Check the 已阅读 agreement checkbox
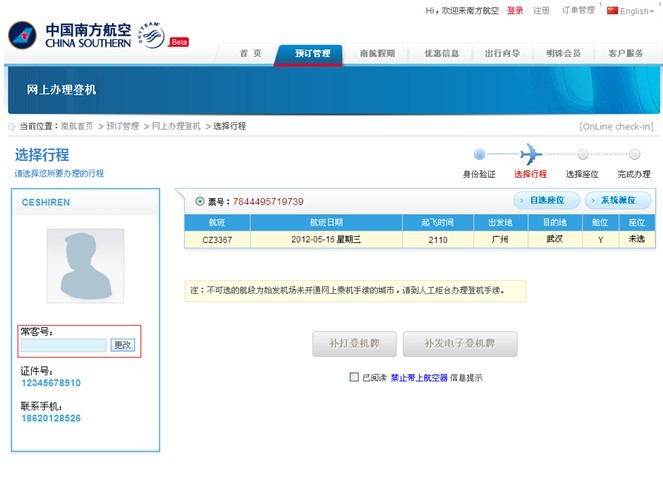The width and height of the screenshot is (663, 479). click(354, 377)
